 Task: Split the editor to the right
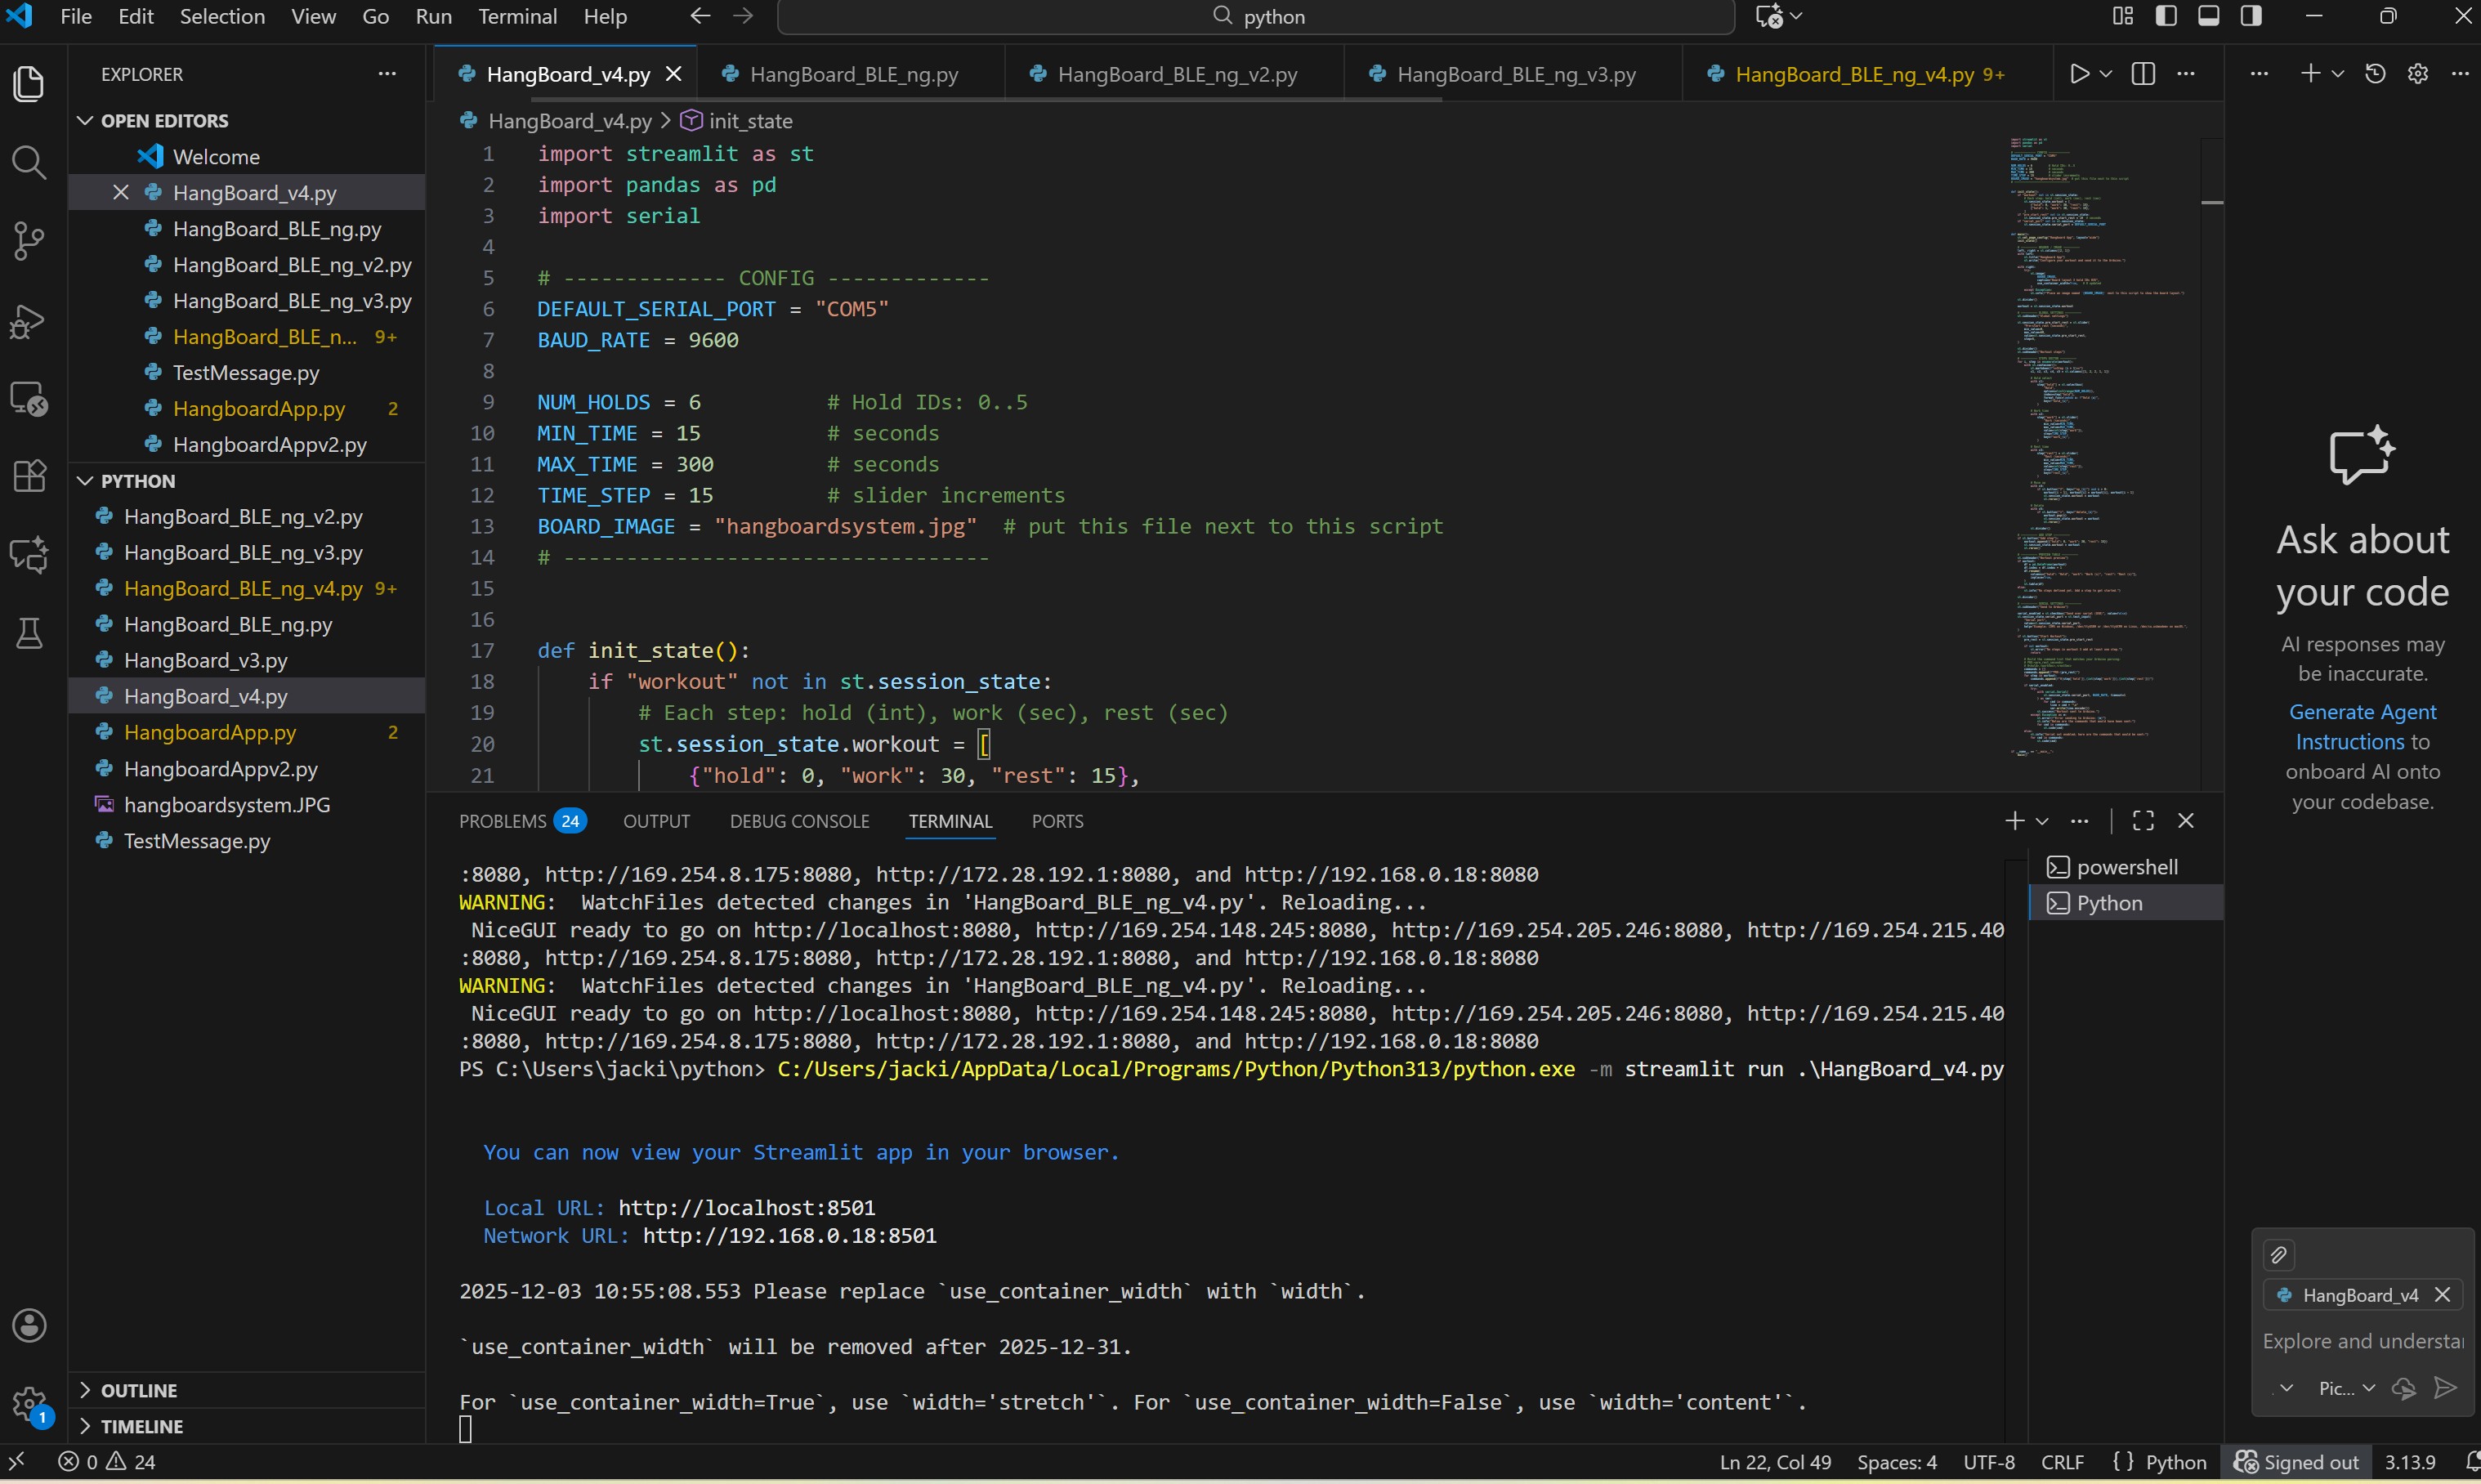click(2143, 74)
